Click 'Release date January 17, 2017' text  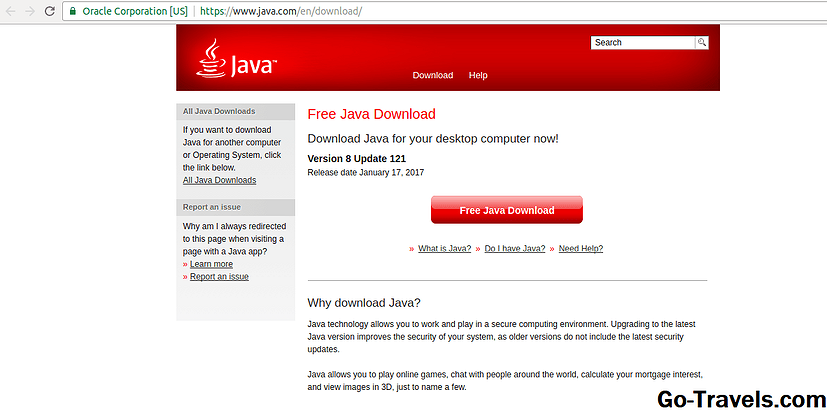pyautogui.click(x=366, y=172)
